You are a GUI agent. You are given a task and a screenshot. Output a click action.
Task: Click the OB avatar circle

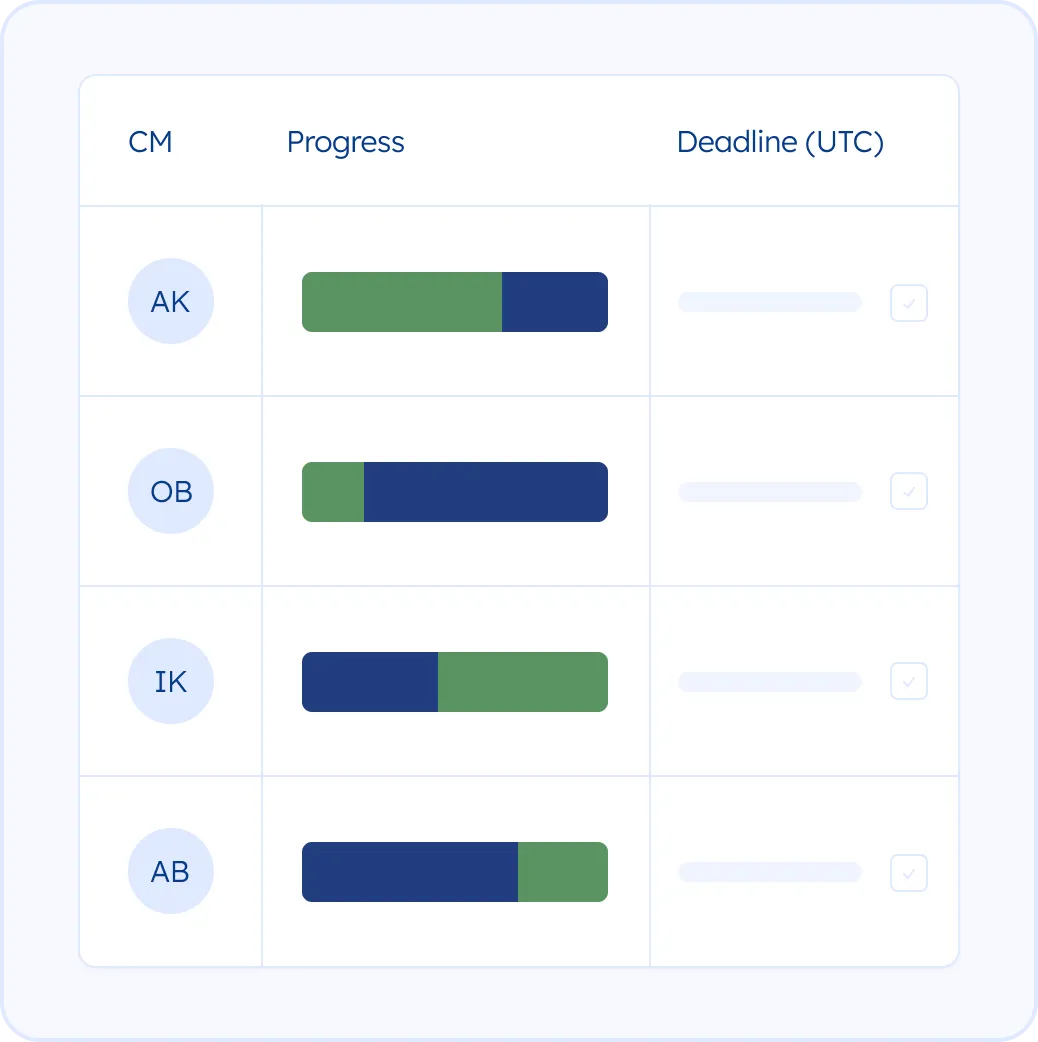point(170,491)
